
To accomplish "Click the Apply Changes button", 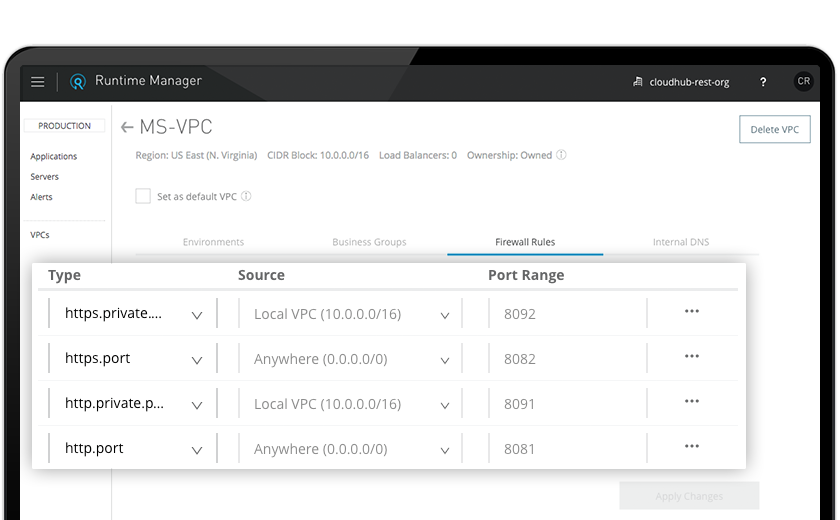I will (689, 496).
